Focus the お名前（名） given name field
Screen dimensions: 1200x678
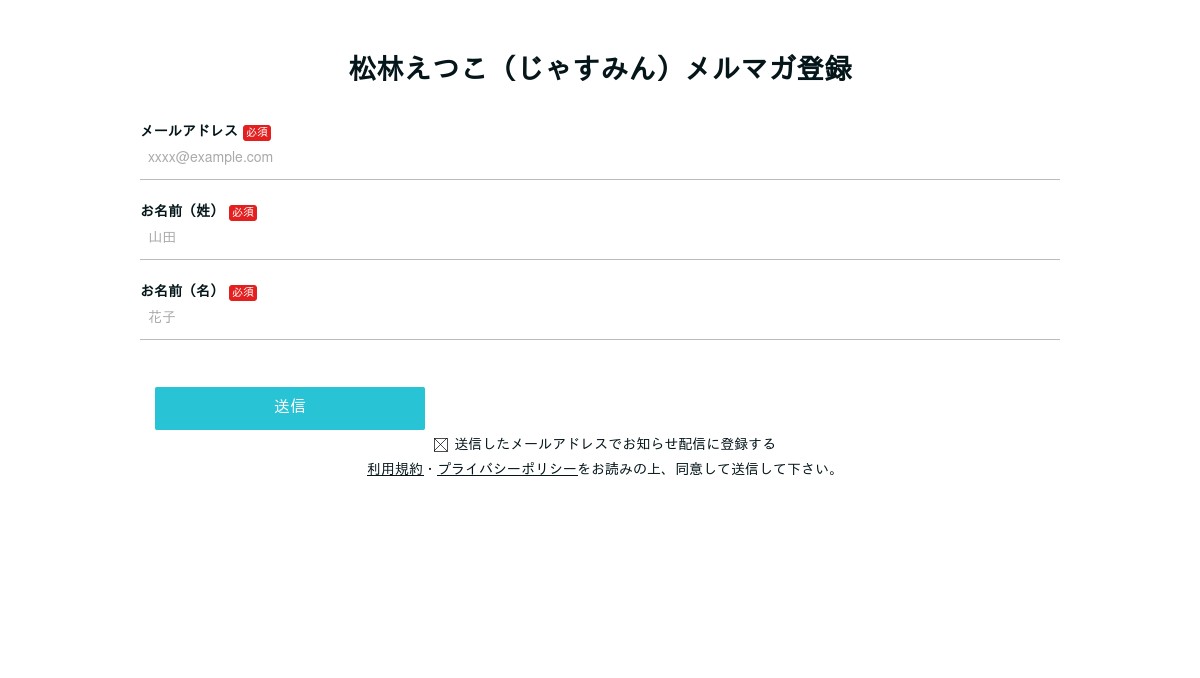click(x=600, y=318)
